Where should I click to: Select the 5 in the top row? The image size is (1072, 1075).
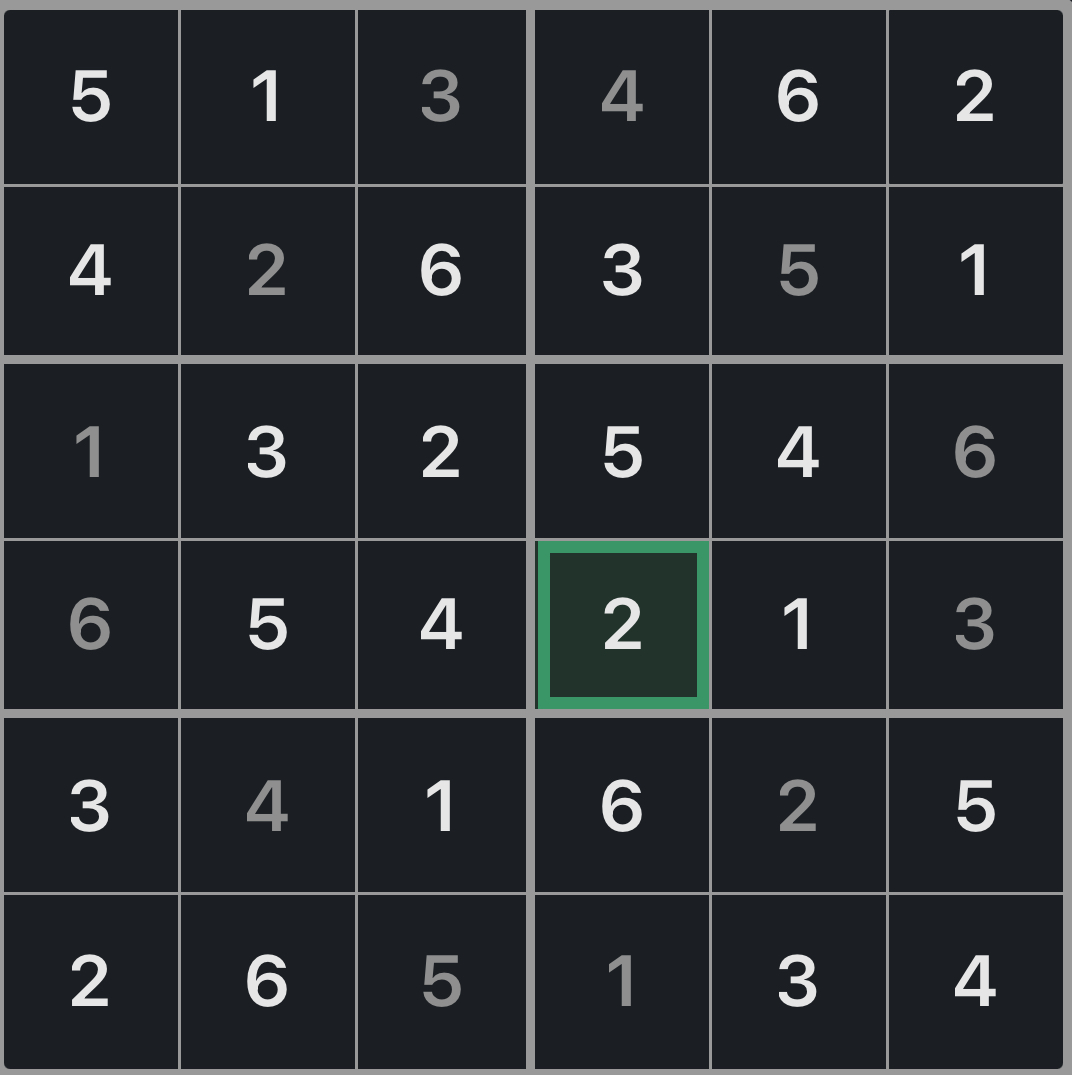(x=90, y=98)
